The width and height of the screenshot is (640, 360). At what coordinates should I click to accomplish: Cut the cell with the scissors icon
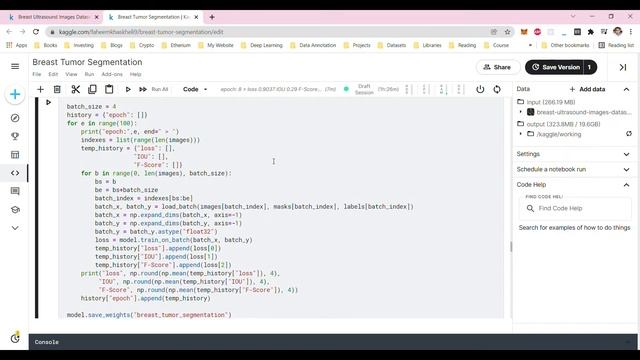(x=76, y=89)
